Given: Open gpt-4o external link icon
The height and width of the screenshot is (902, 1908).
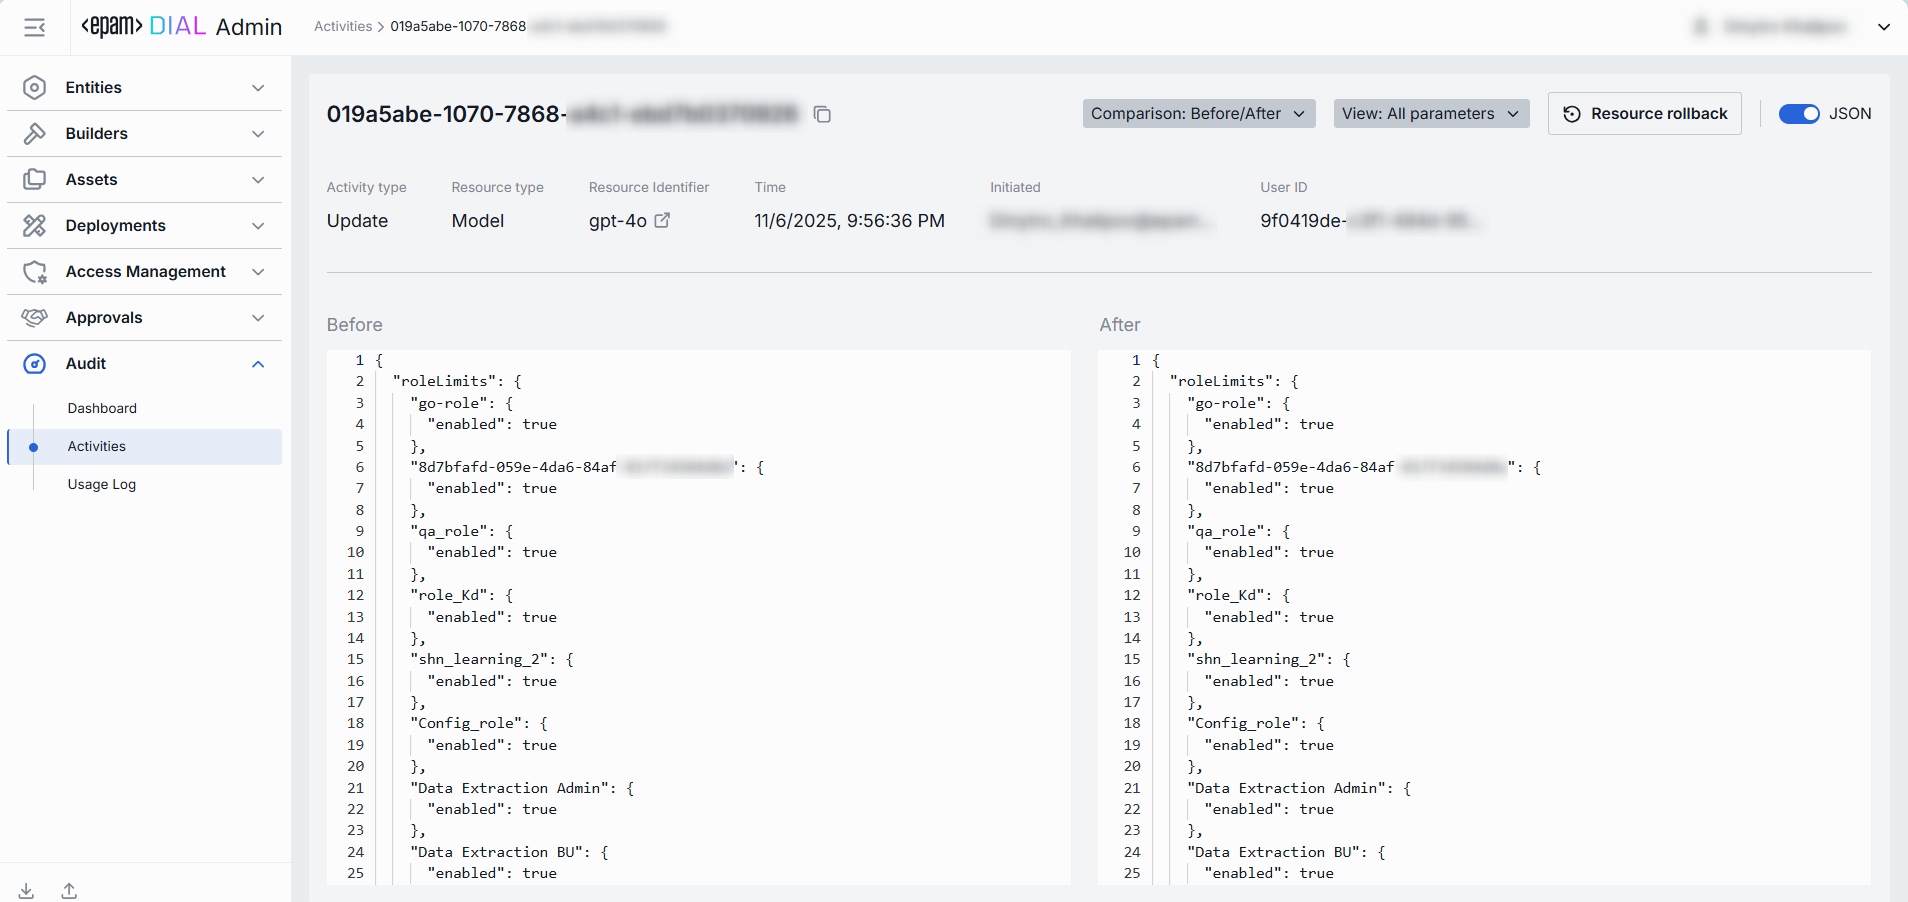Looking at the screenshot, I should point(662,220).
